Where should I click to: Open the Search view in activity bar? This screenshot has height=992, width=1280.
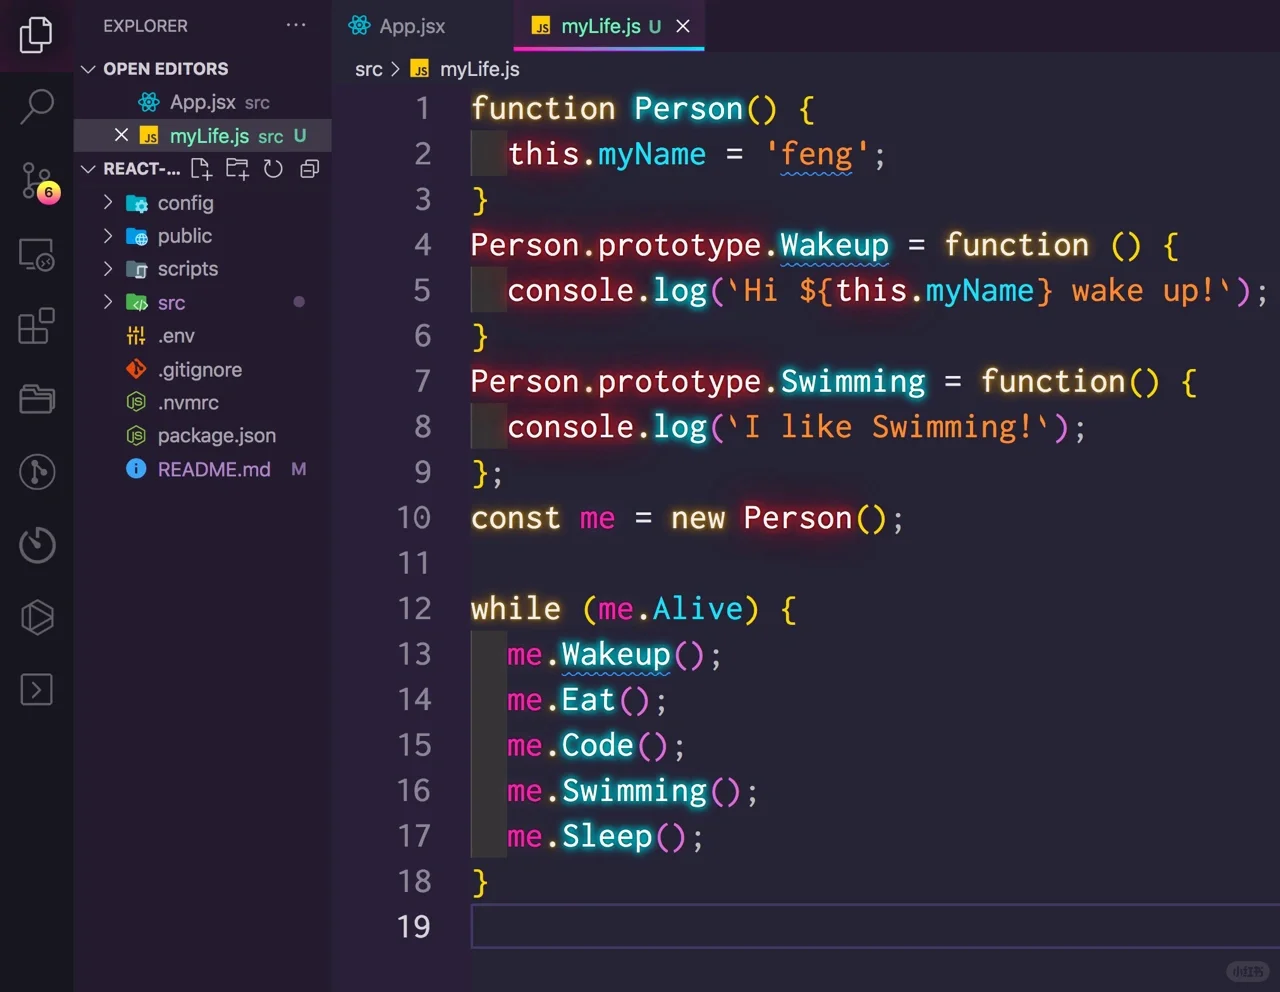pyautogui.click(x=36, y=106)
